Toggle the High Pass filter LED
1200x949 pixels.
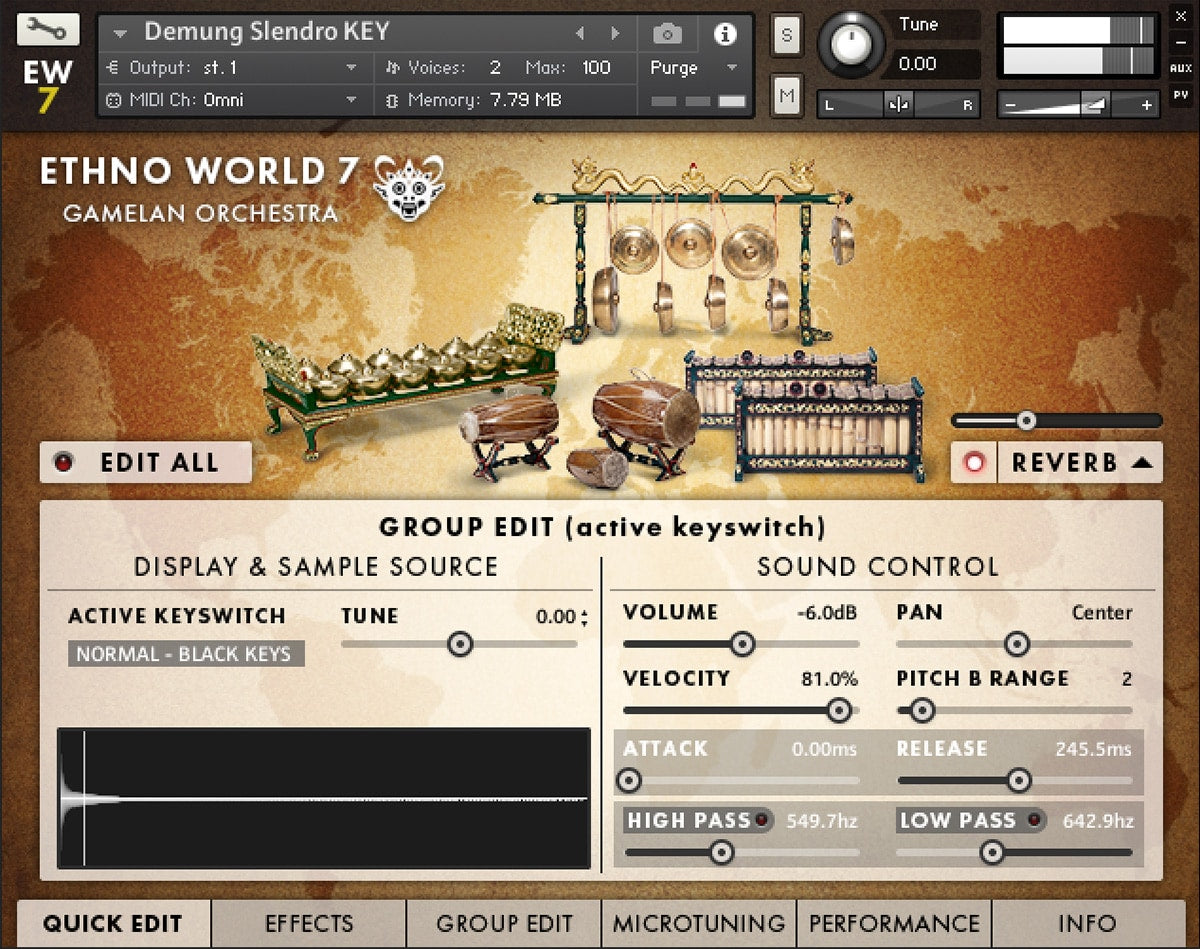point(761,821)
